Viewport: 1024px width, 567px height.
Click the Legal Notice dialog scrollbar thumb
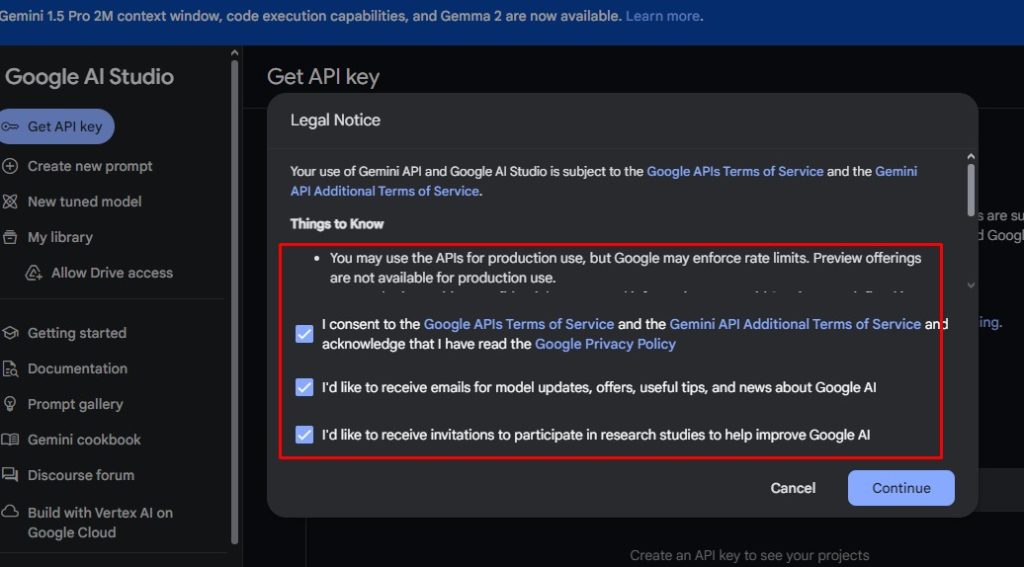tap(970, 189)
